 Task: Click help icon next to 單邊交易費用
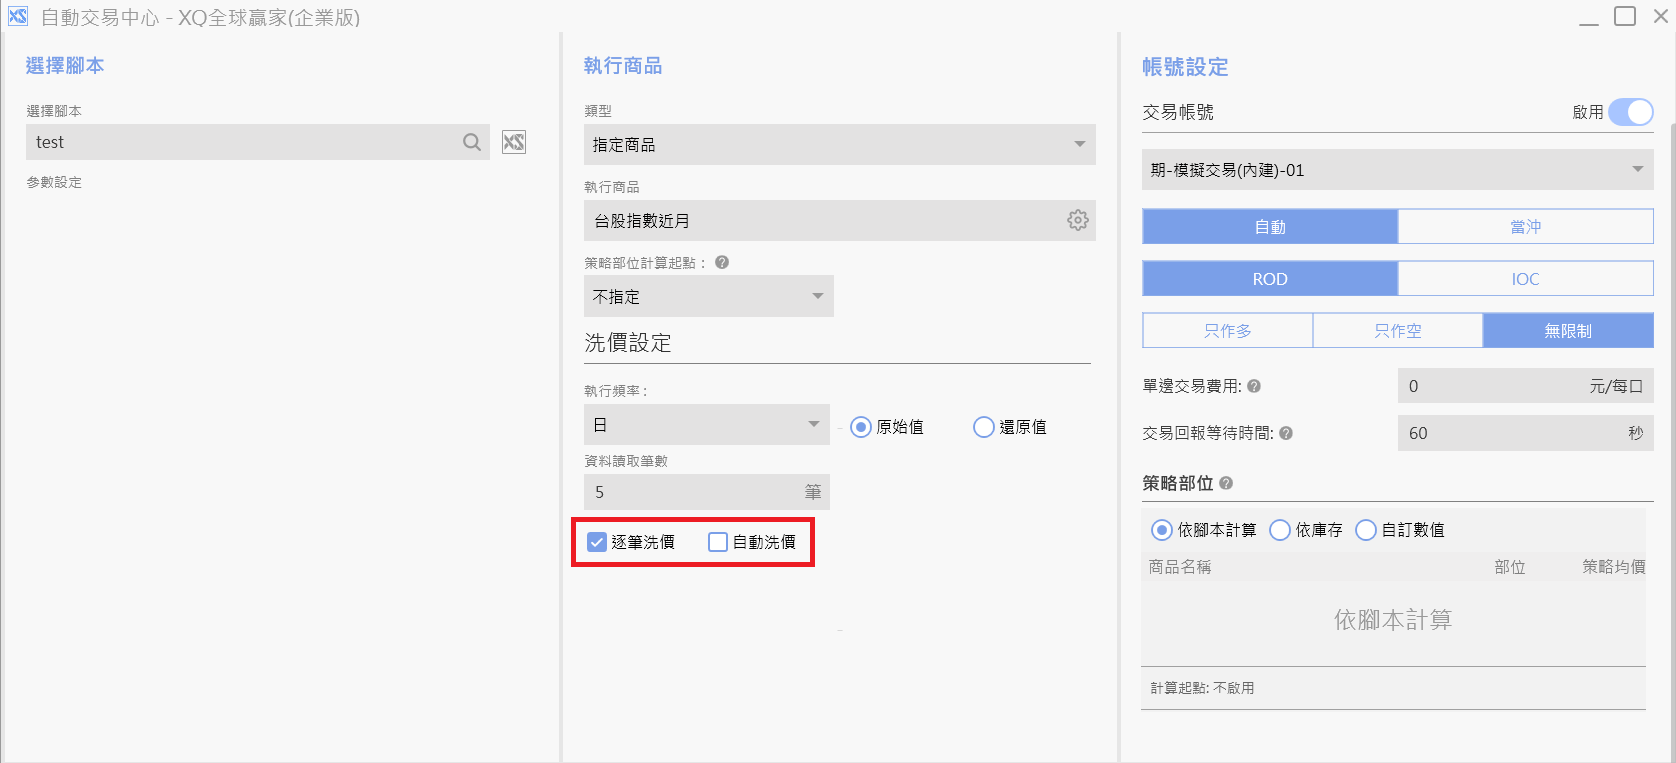click(x=1254, y=386)
